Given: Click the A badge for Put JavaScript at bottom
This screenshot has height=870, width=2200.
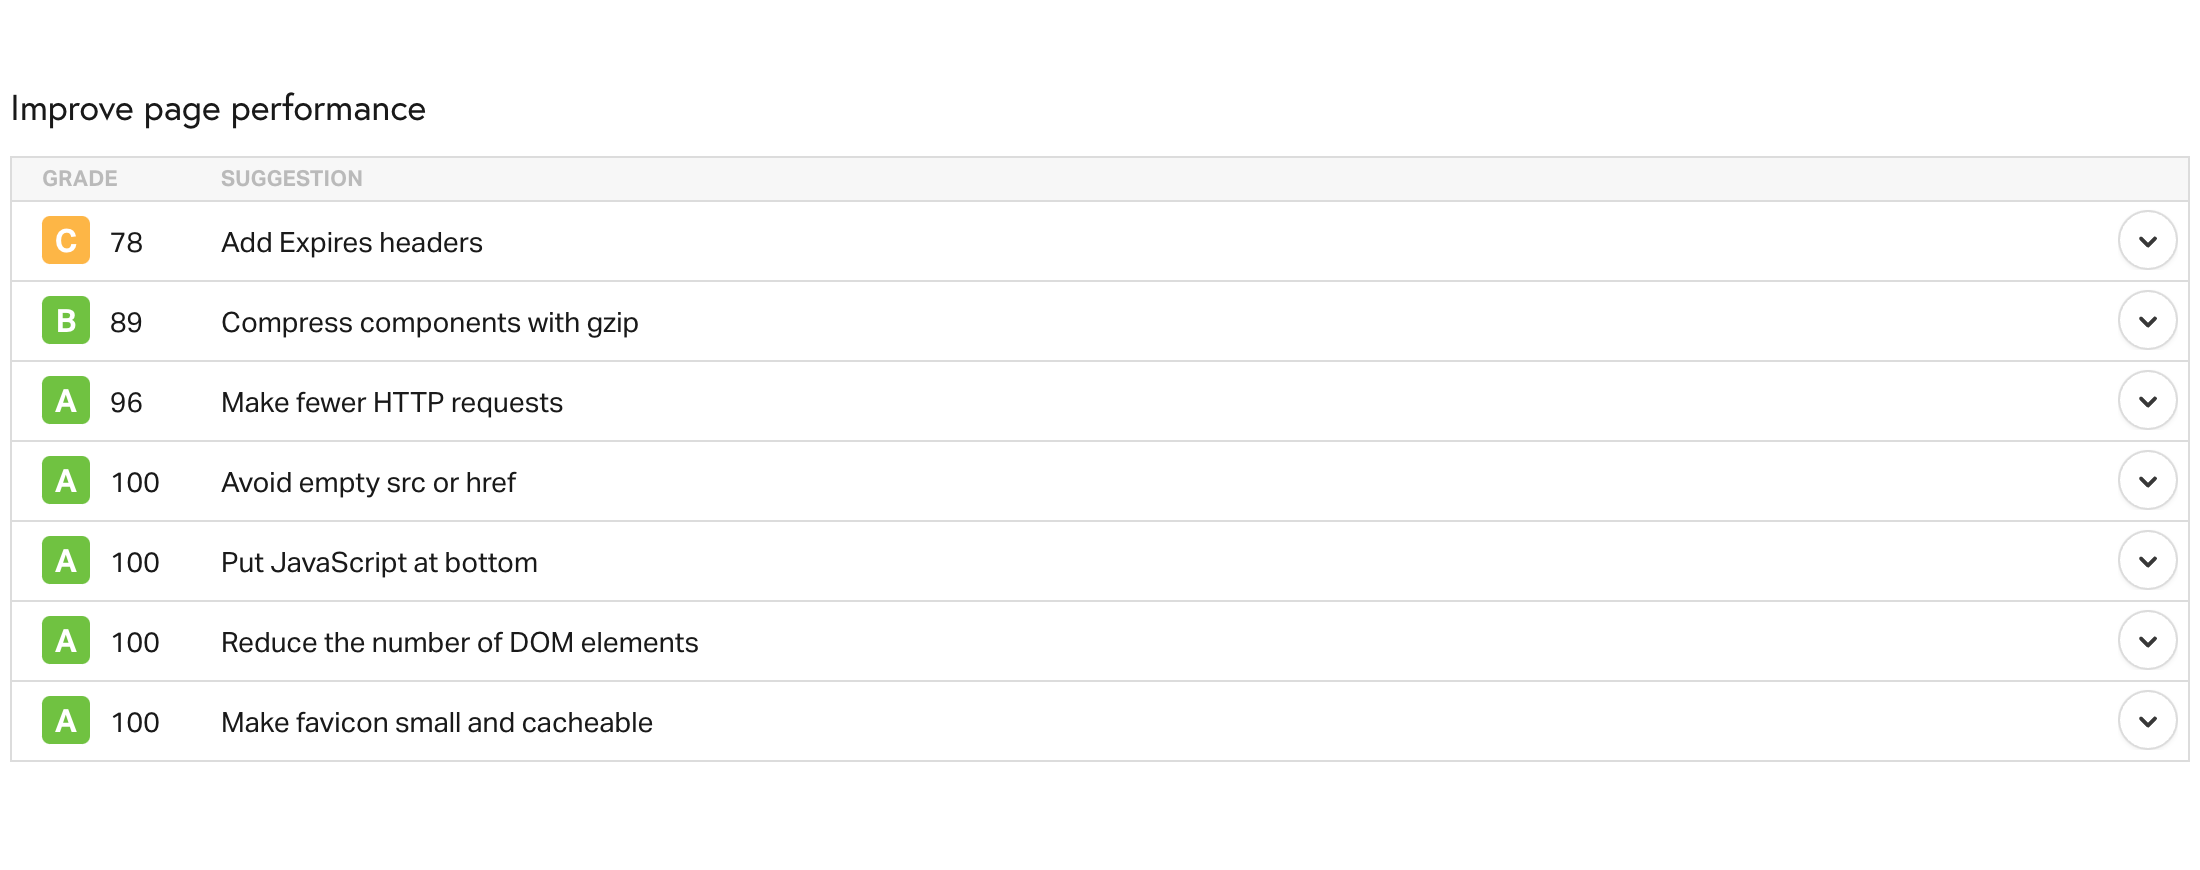Looking at the screenshot, I should (66, 561).
